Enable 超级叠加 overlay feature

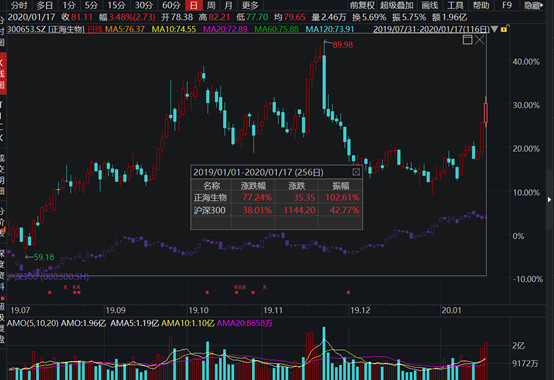click(397, 5)
